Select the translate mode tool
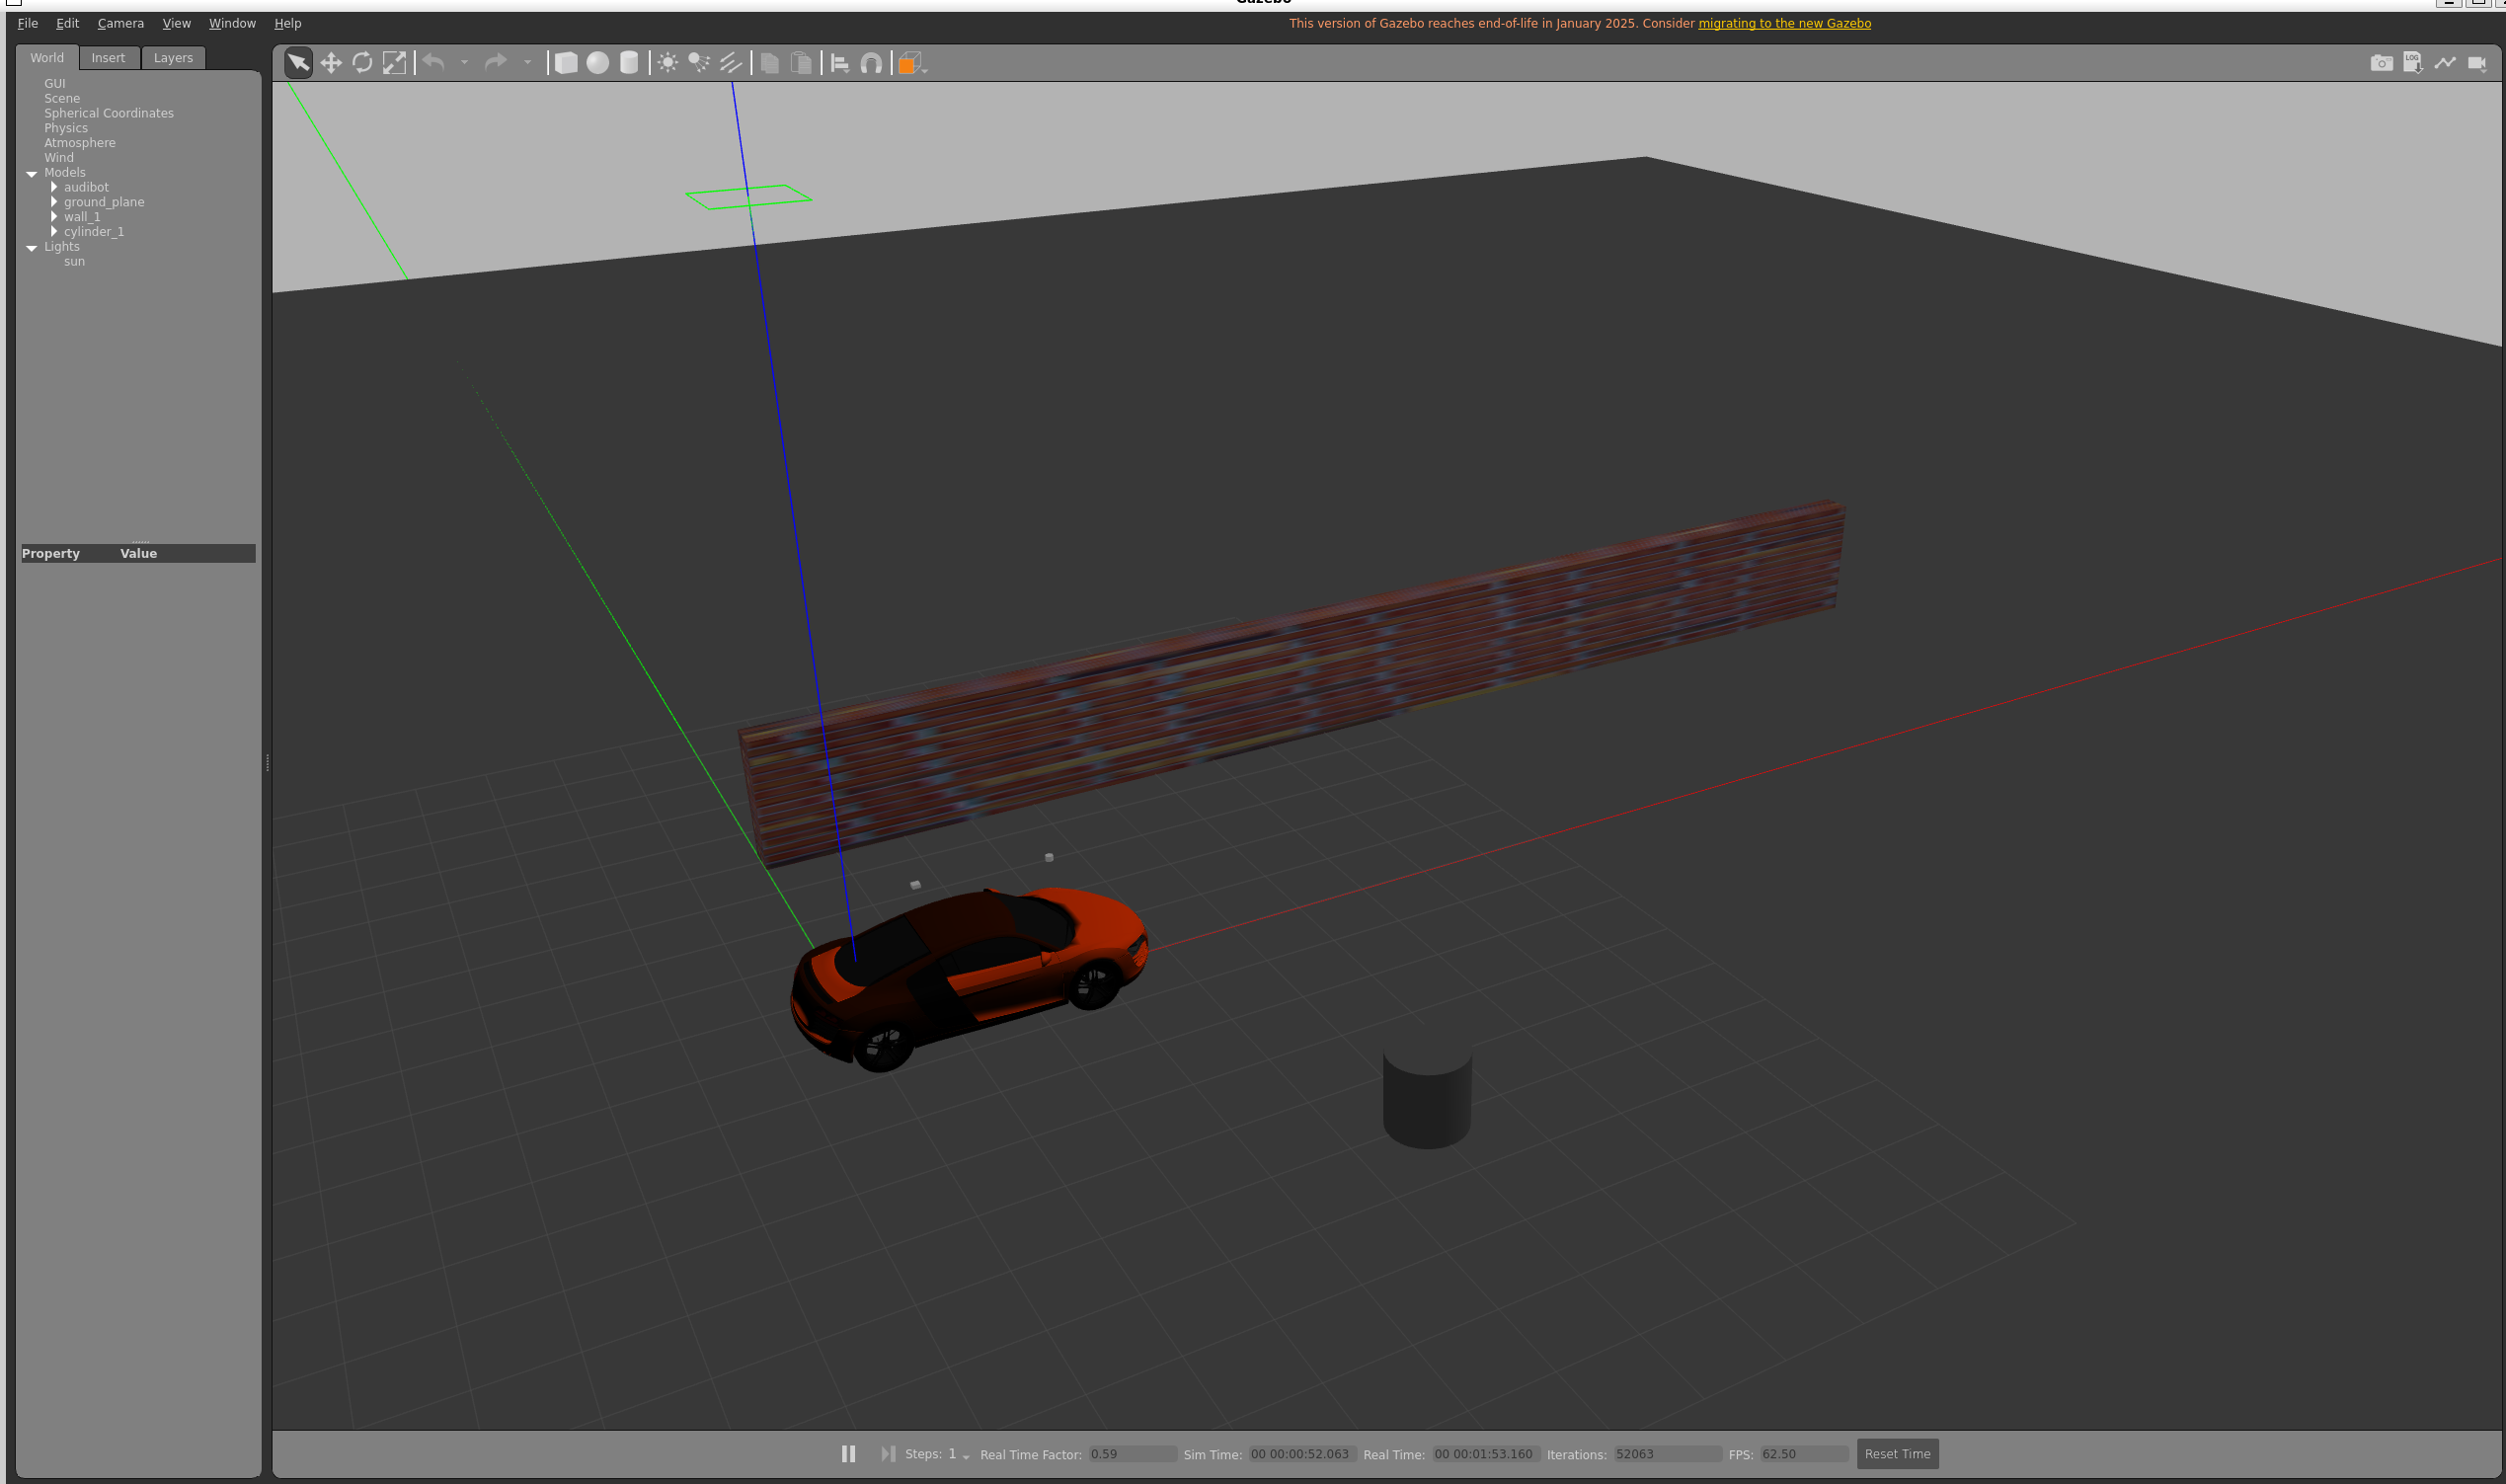This screenshot has height=1484, width=2506. pos(331,63)
